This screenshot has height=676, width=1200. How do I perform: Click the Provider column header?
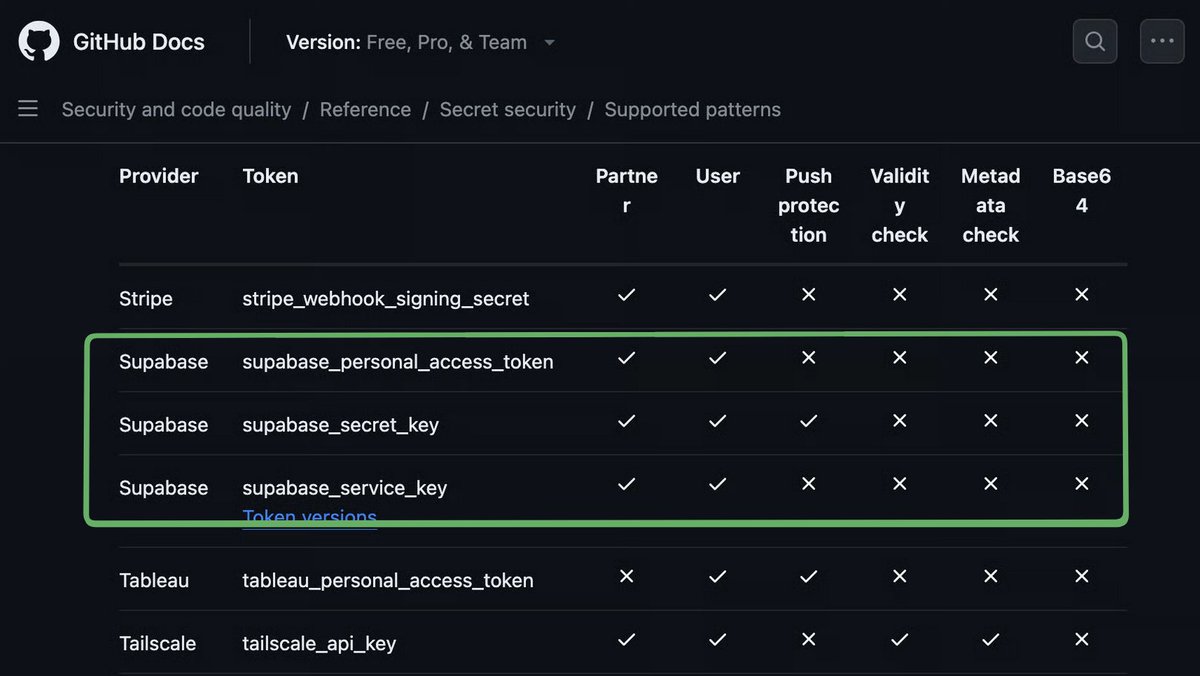(159, 176)
